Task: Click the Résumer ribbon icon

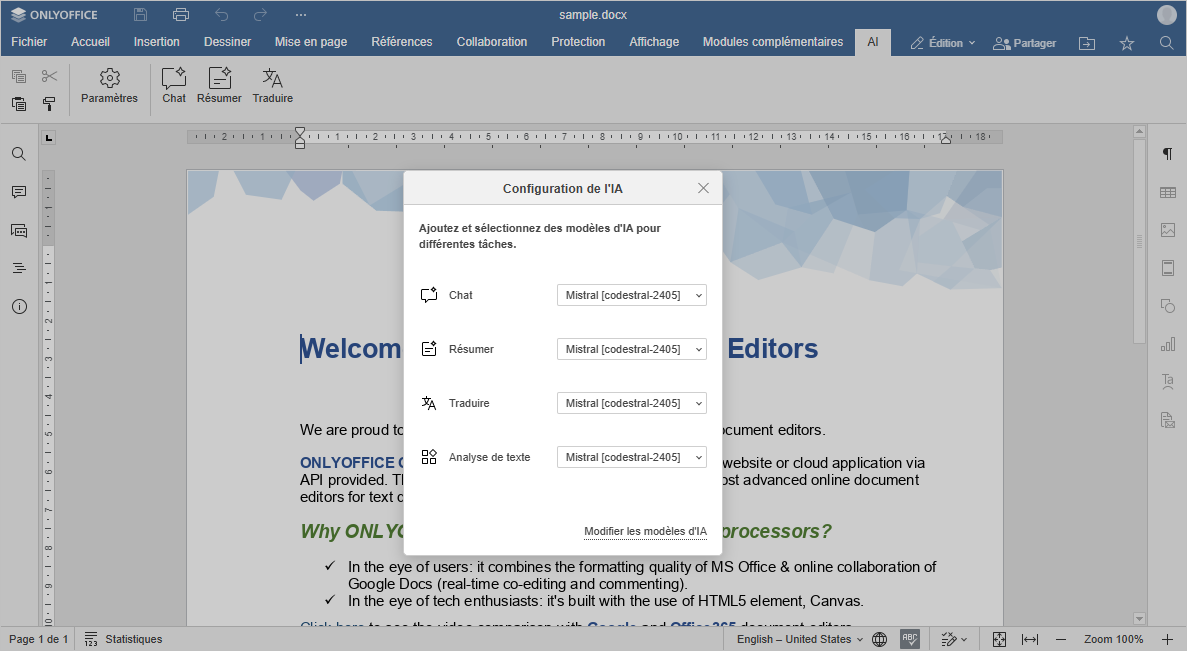Action: coord(219,85)
